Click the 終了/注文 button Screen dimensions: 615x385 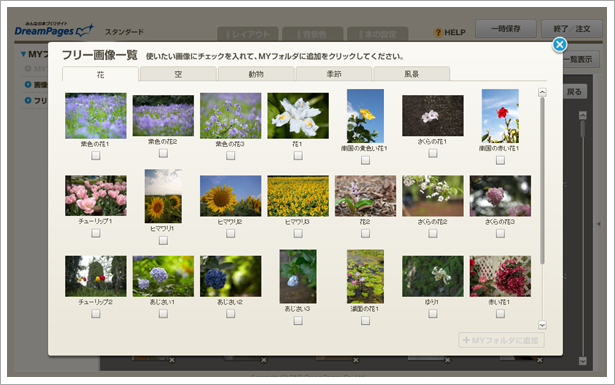coord(571,29)
